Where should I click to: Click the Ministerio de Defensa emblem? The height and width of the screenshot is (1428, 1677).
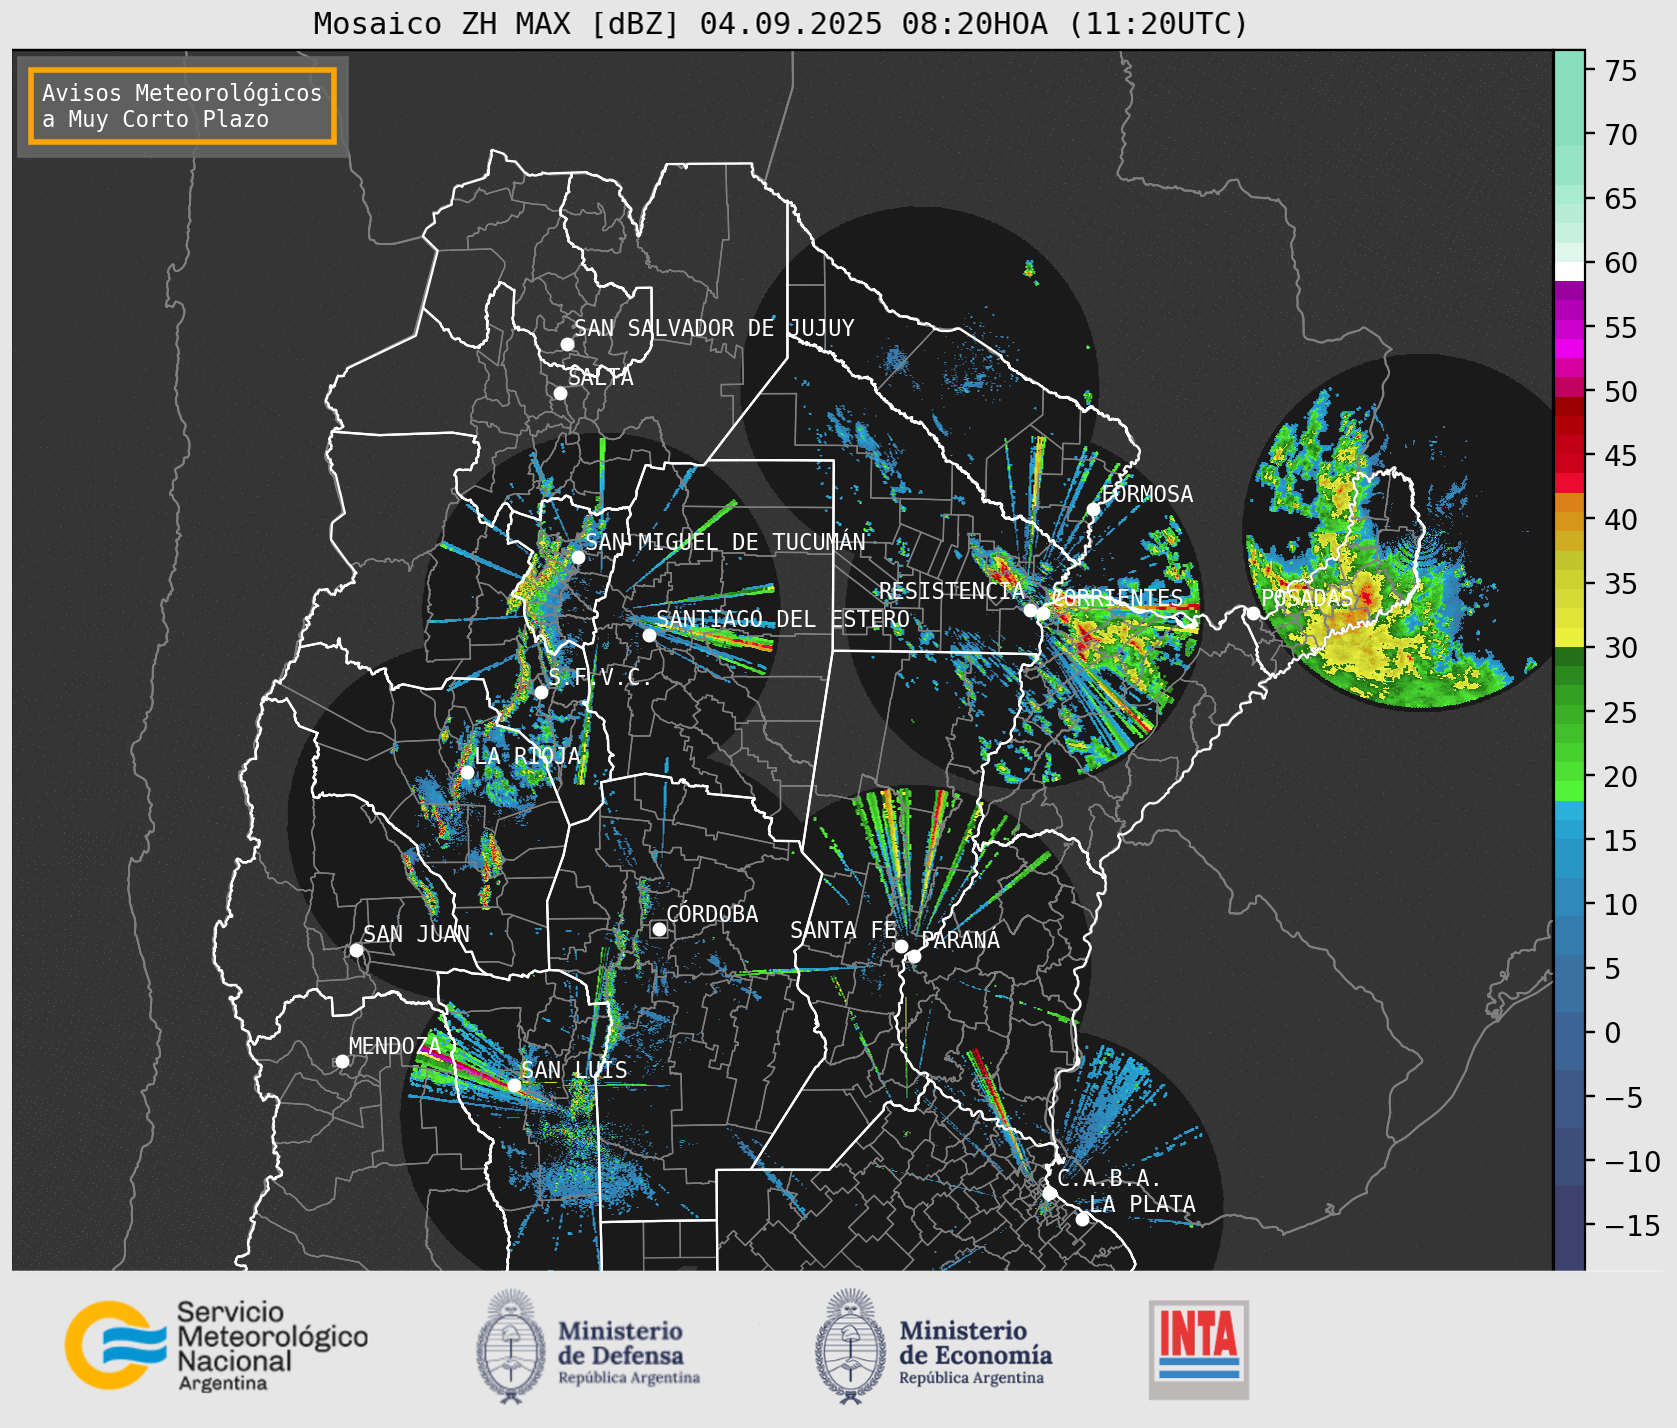512,1346
